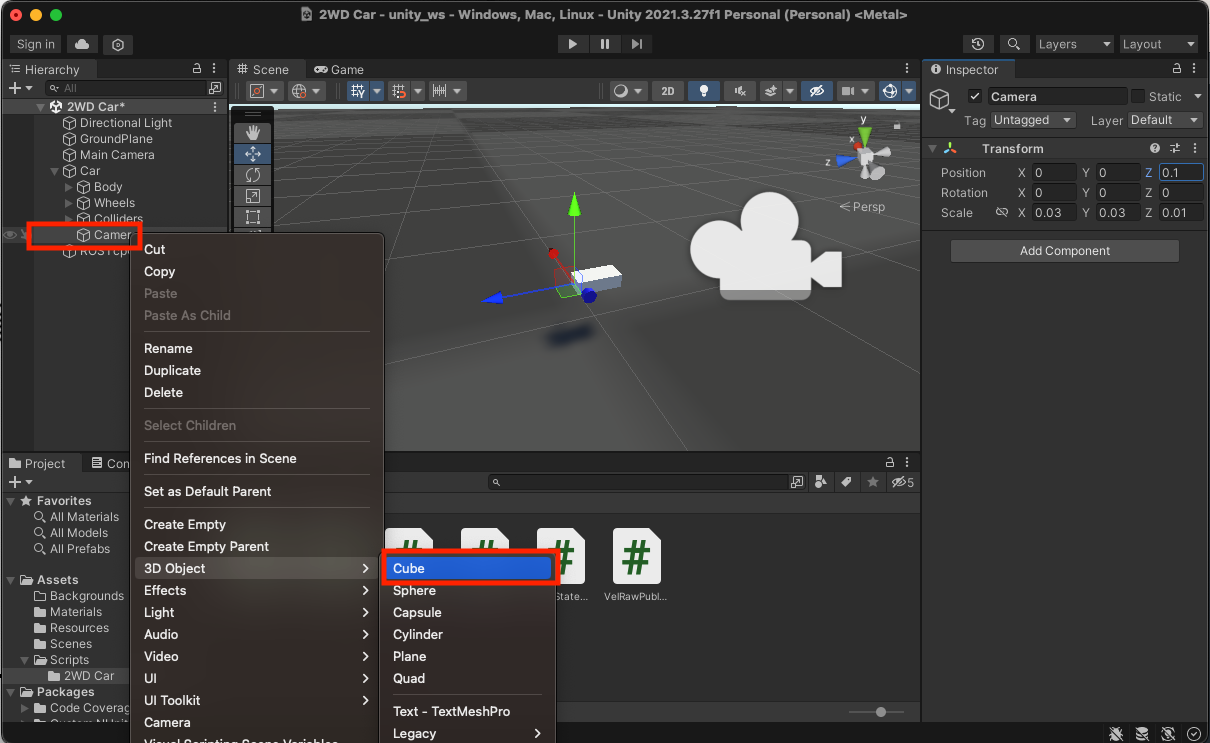Choose Cube from 3D Object submenu
The height and width of the screenshot is (743, 1210).
[x=467, y=568]
